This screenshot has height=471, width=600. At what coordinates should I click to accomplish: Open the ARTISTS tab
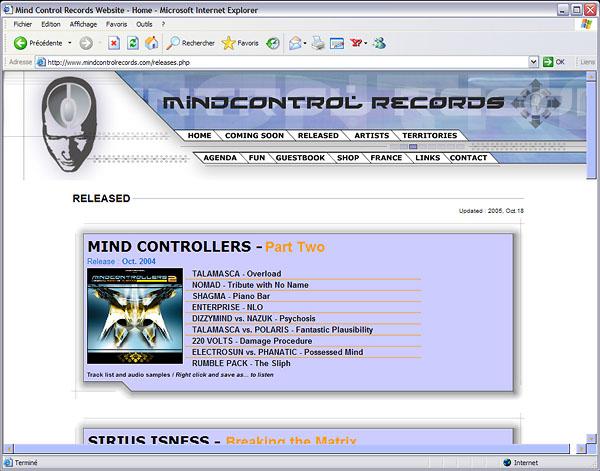click(x=371, y=135)
